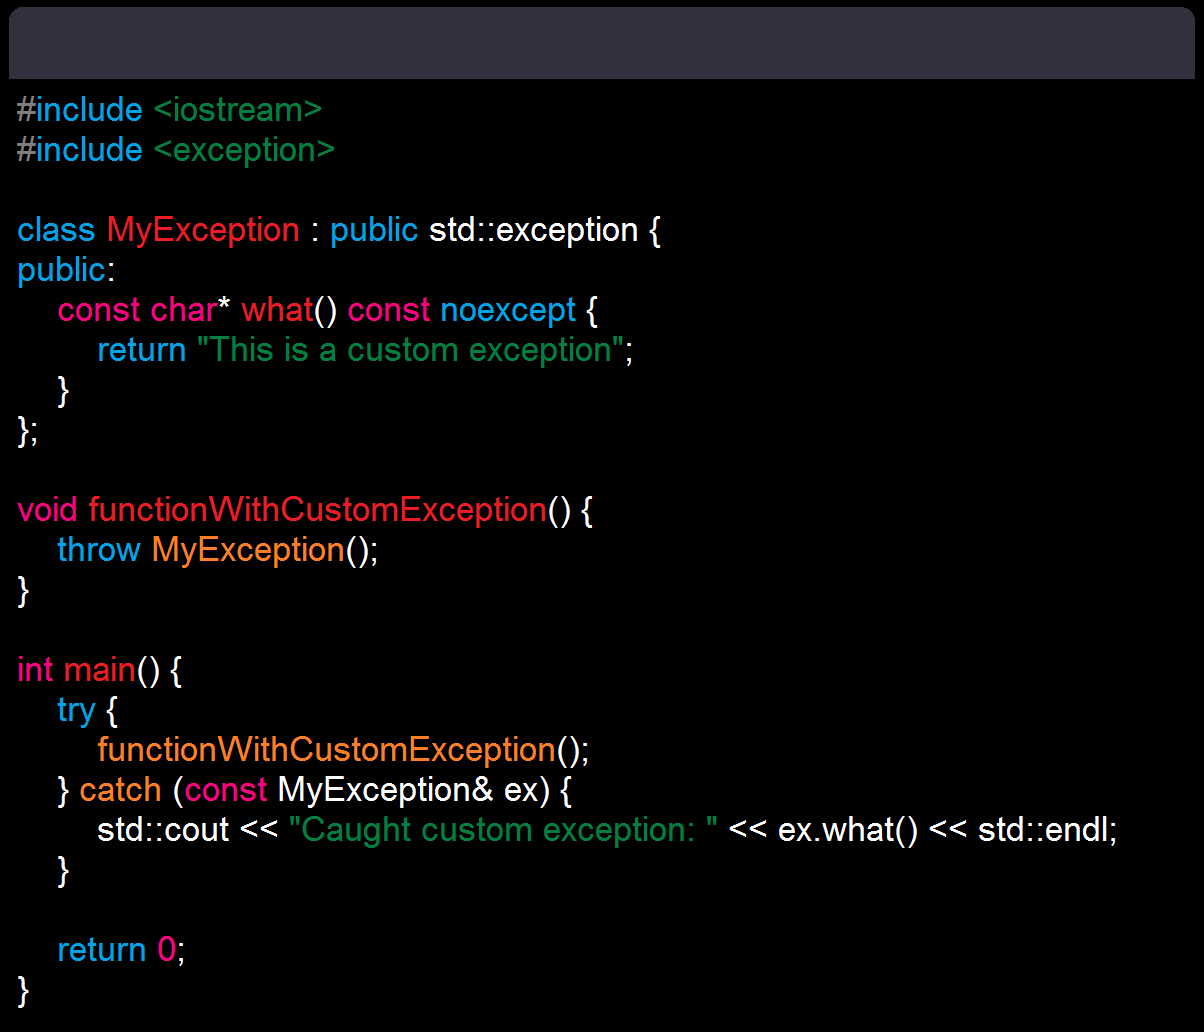The image size is (1204, 1032).
Task: Click return before the custom exception string
Action: (x=142, y=350)
